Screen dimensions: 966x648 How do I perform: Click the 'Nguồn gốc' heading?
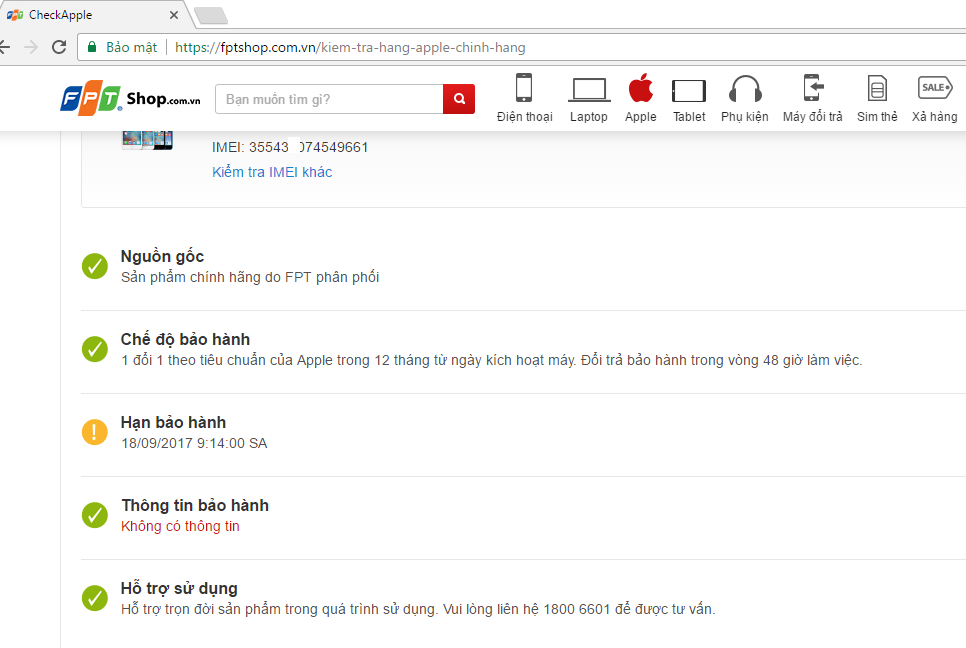[162, 256]
